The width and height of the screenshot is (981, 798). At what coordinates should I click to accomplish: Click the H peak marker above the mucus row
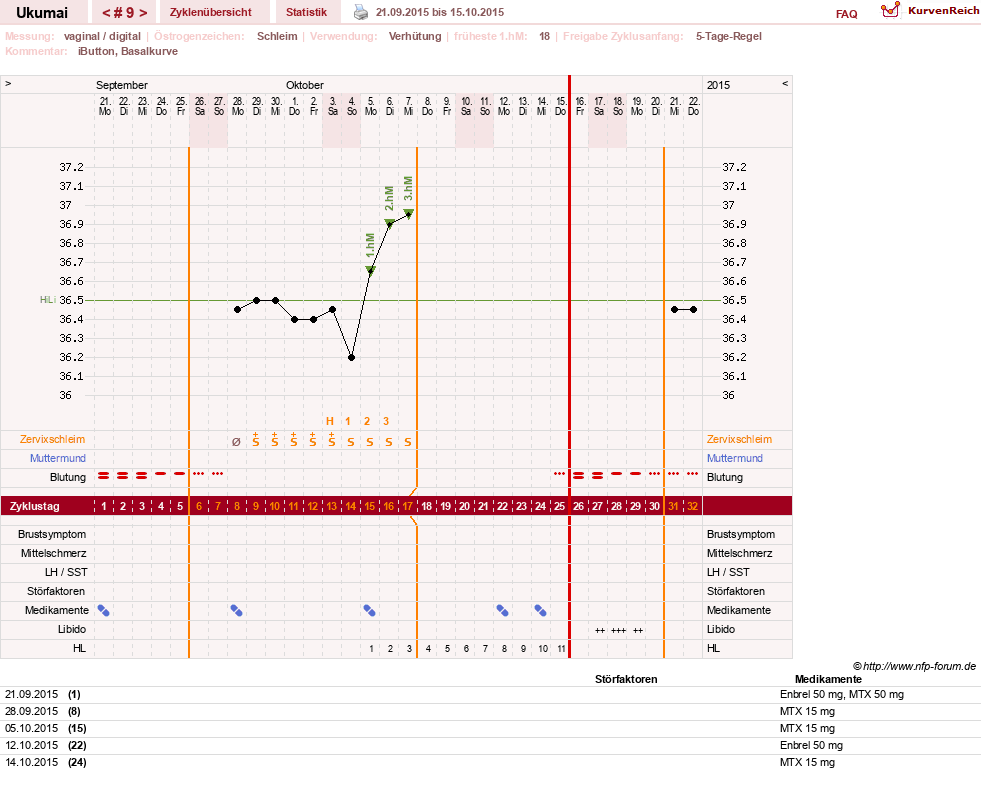point(330,421)
